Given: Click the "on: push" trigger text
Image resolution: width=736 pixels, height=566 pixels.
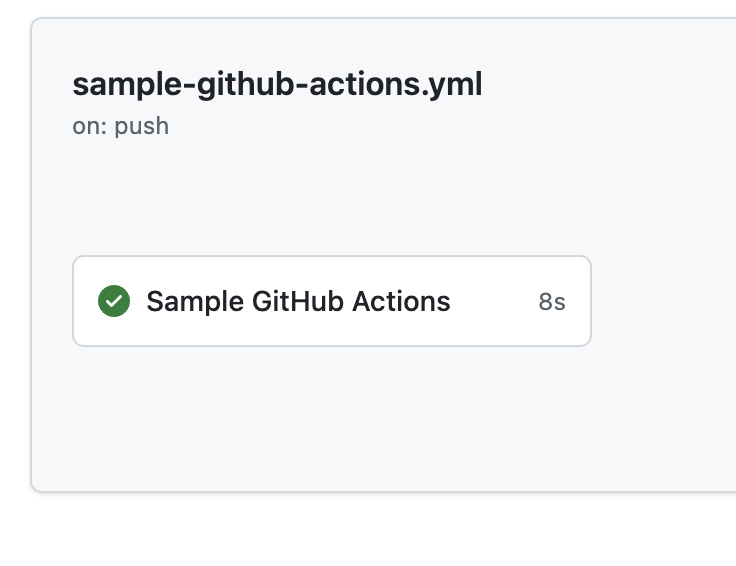Looking at the screenshot, I should tap(120, 127).
